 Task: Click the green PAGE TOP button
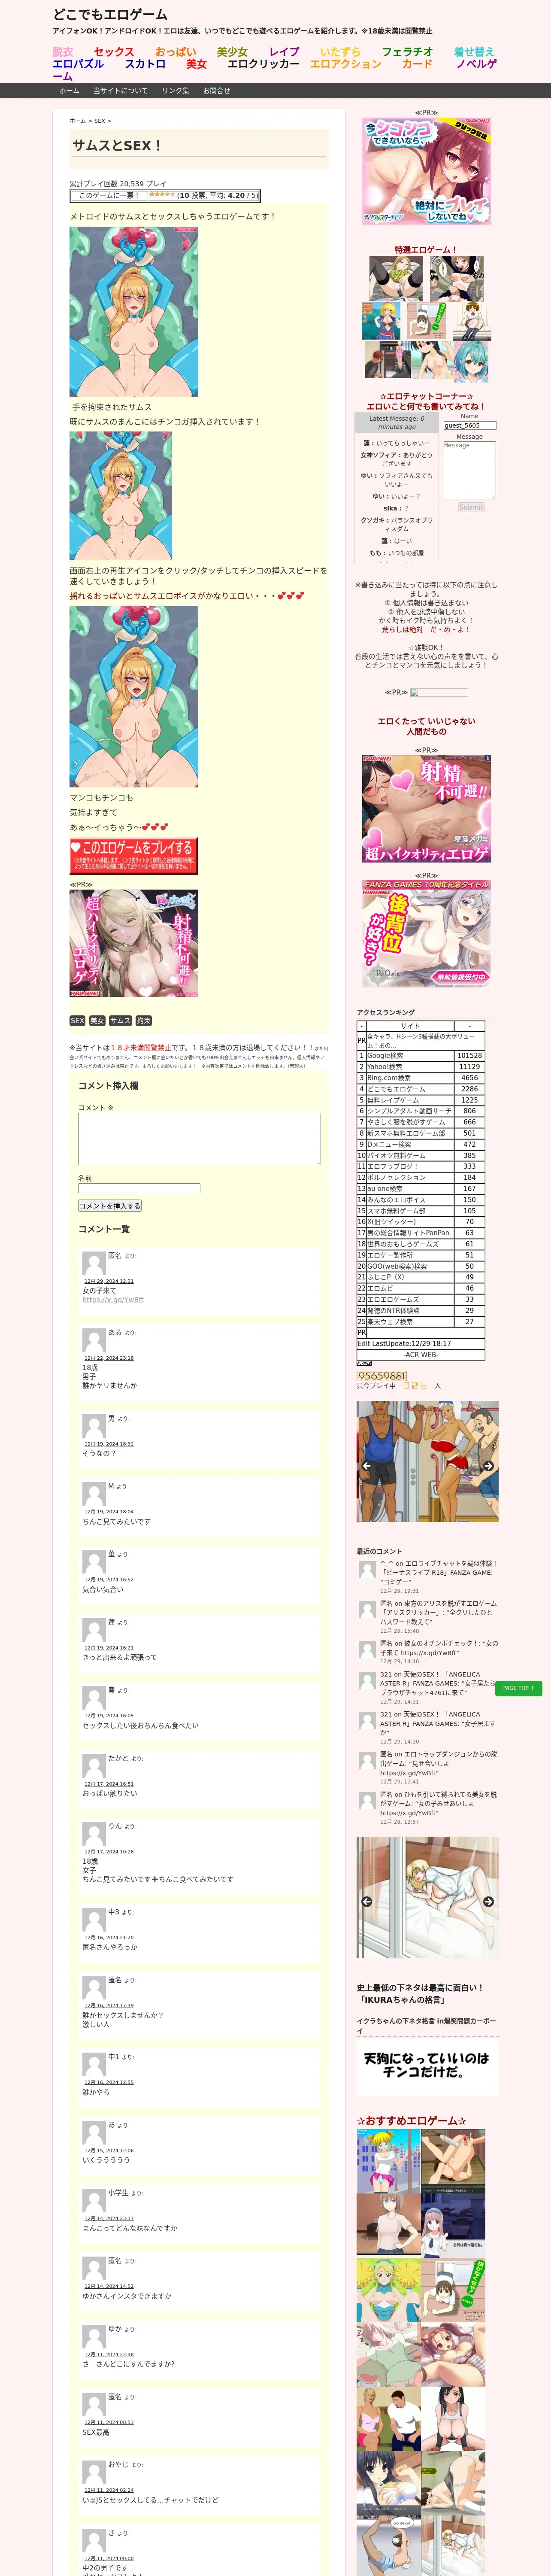click(x=518, y=1688)
